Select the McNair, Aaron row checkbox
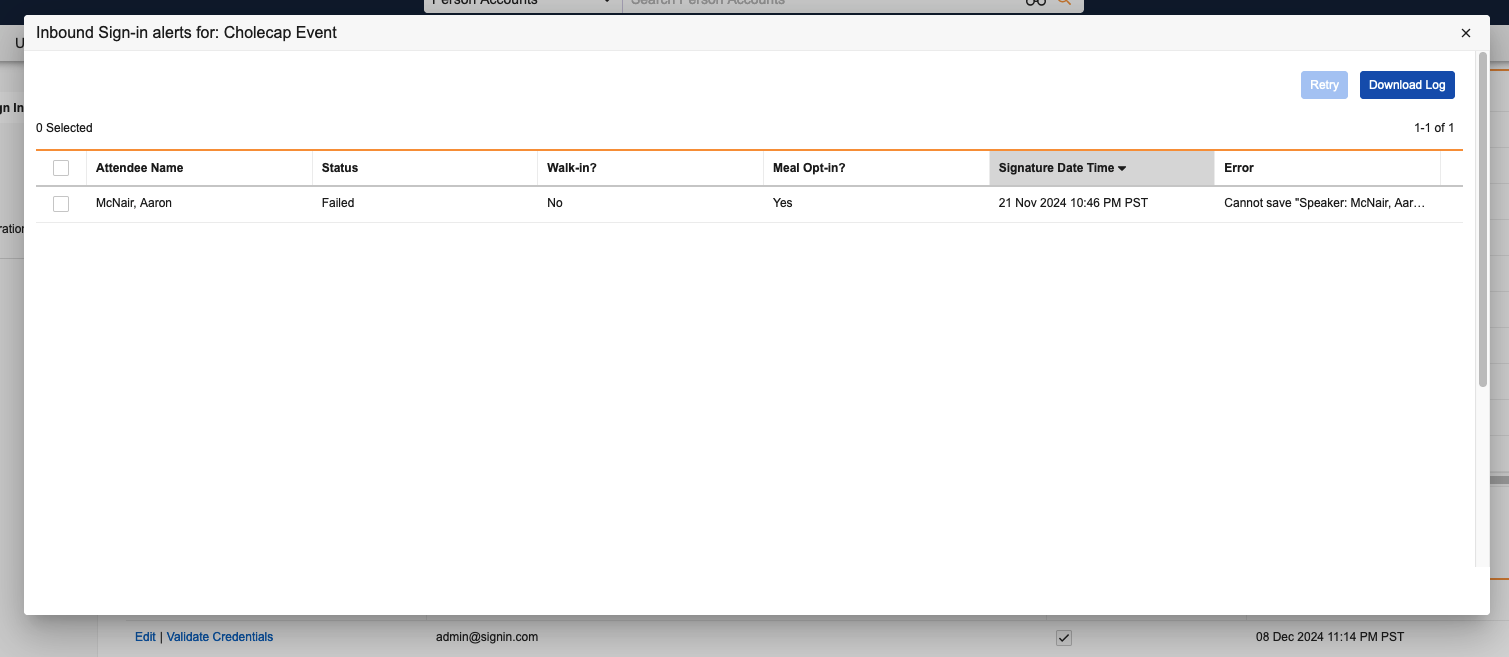This screenshot has height=657, width=1509. click(x=61, y=204)
